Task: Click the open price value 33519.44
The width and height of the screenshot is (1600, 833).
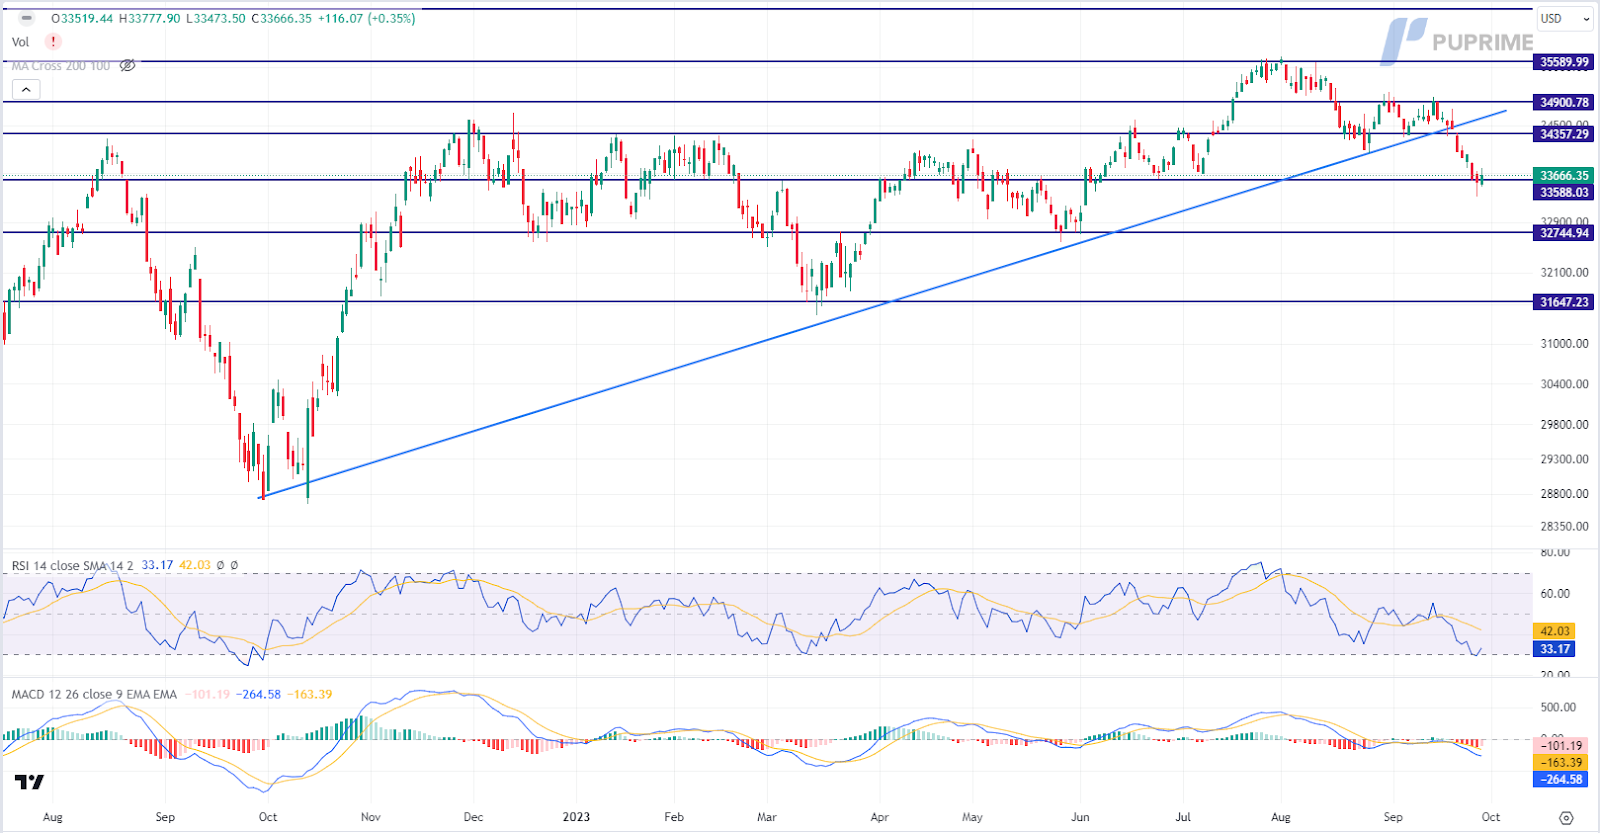Action: pos(88,19)
